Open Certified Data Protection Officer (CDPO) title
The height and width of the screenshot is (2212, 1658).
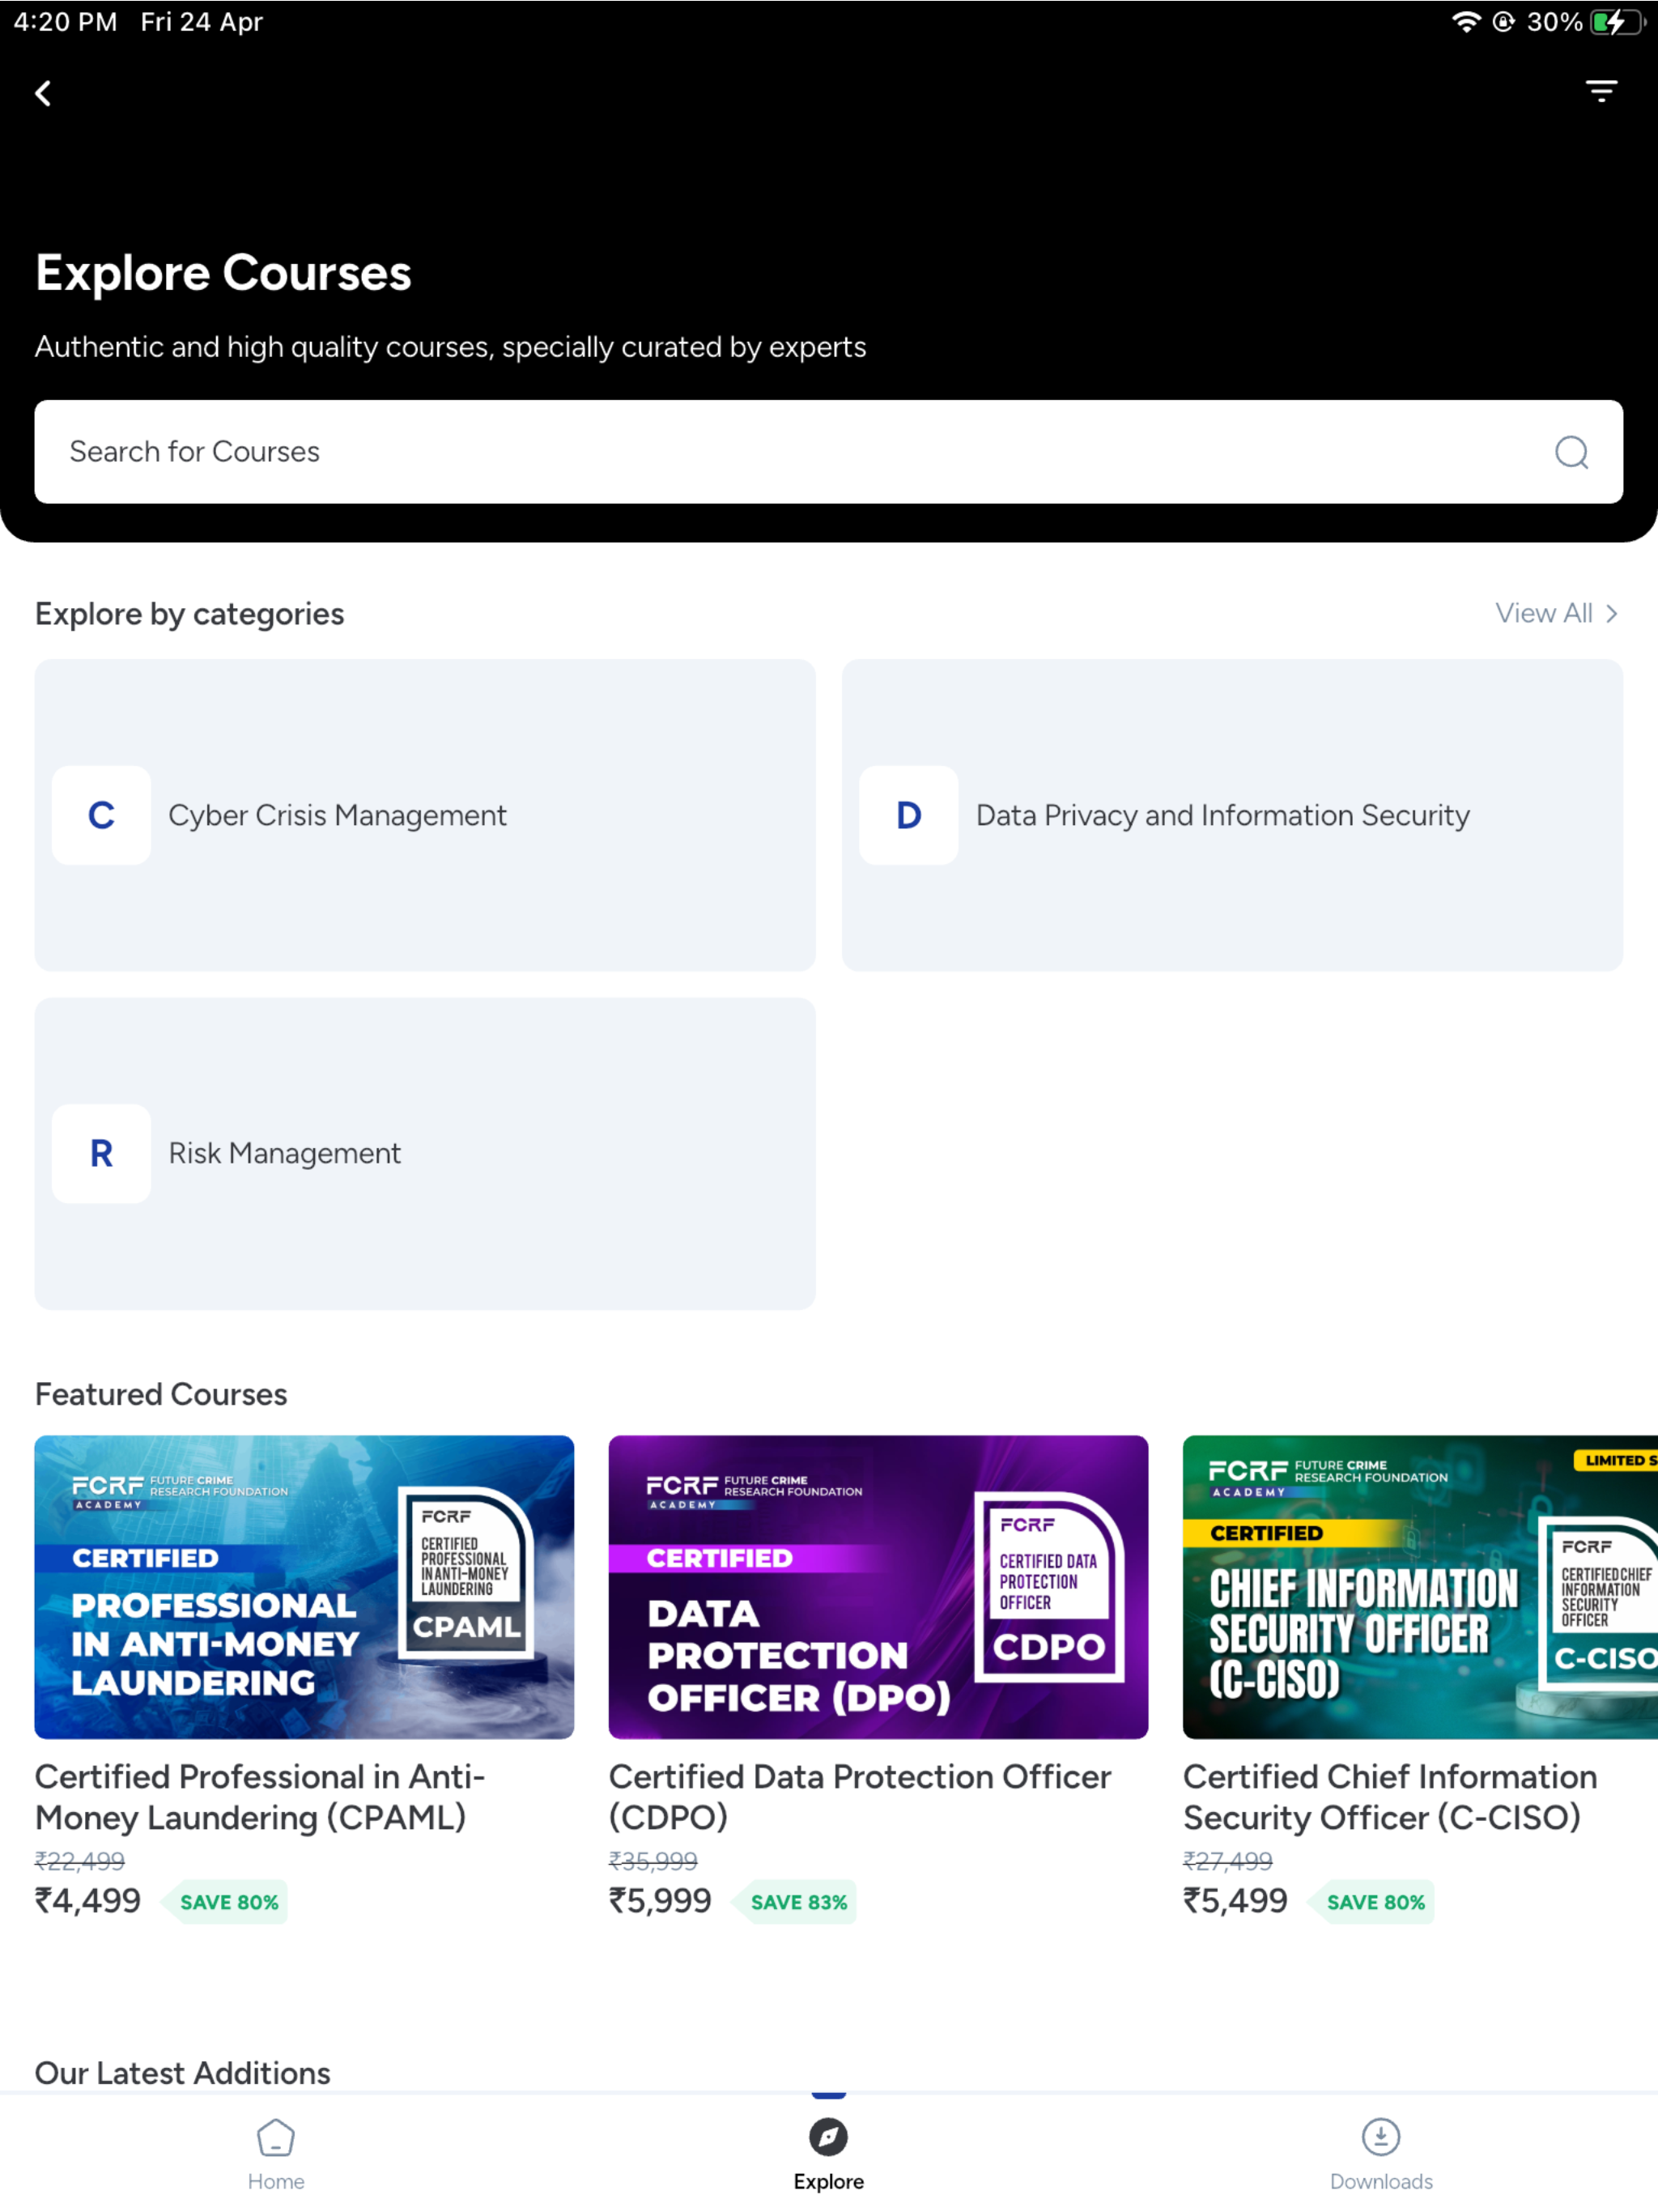click(x=860, y=1796)
